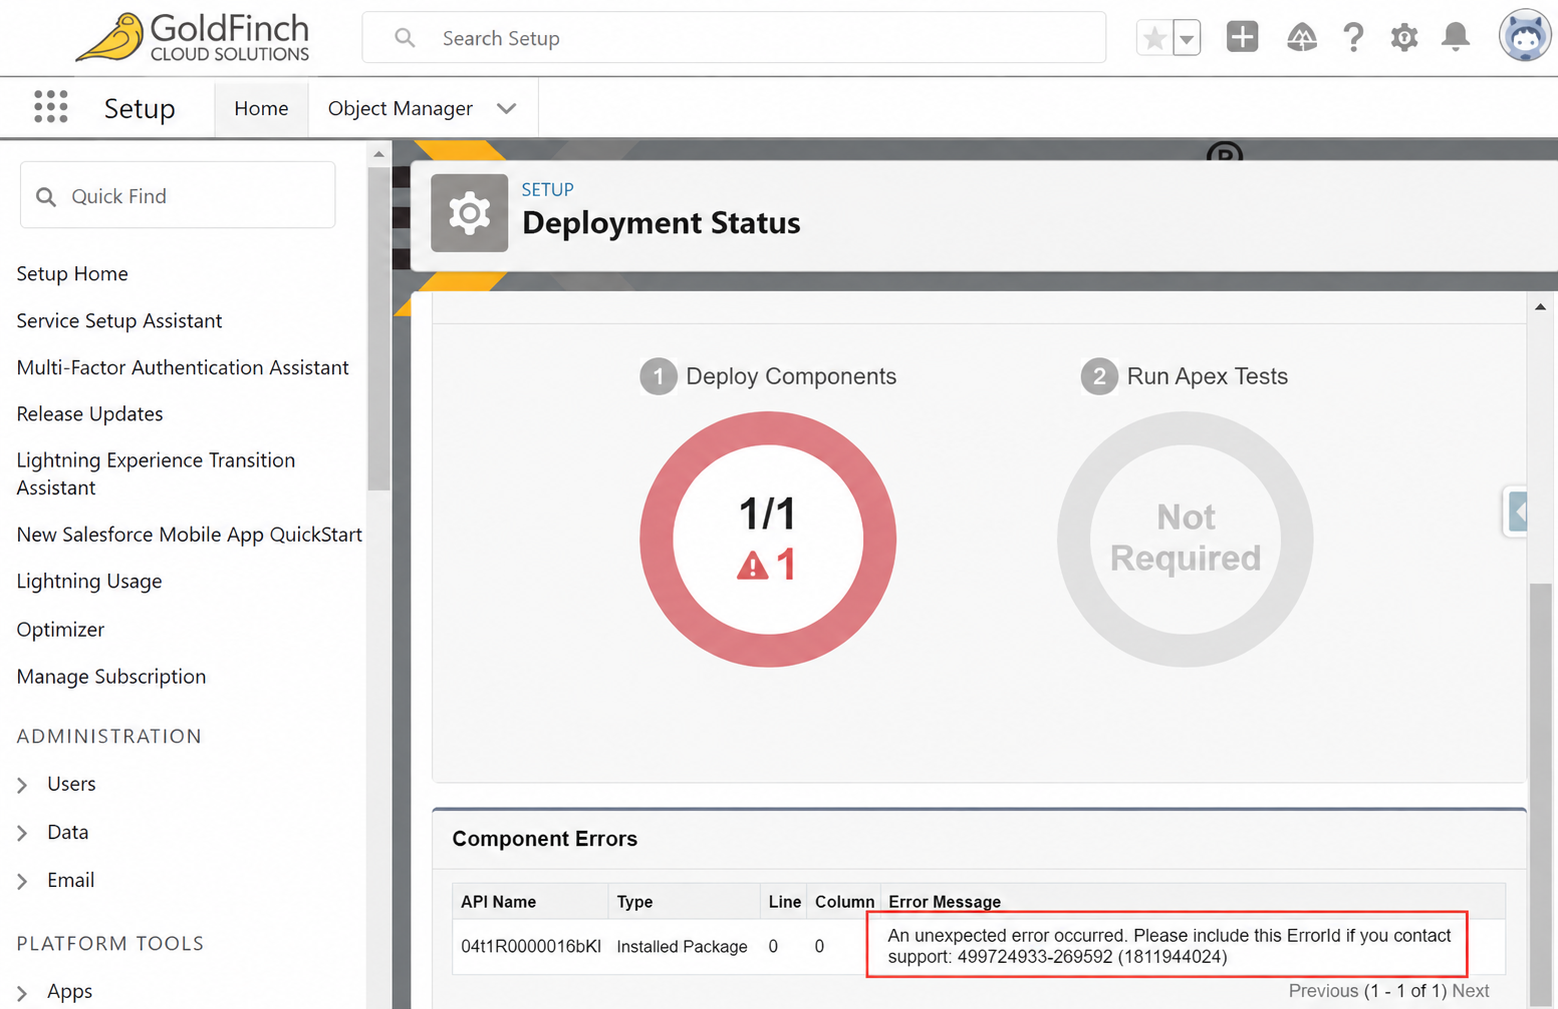The height and width of the screenshot is (1009, 1558).
Task: Click the step 1 number badge
Action: (x=658, y=377)
